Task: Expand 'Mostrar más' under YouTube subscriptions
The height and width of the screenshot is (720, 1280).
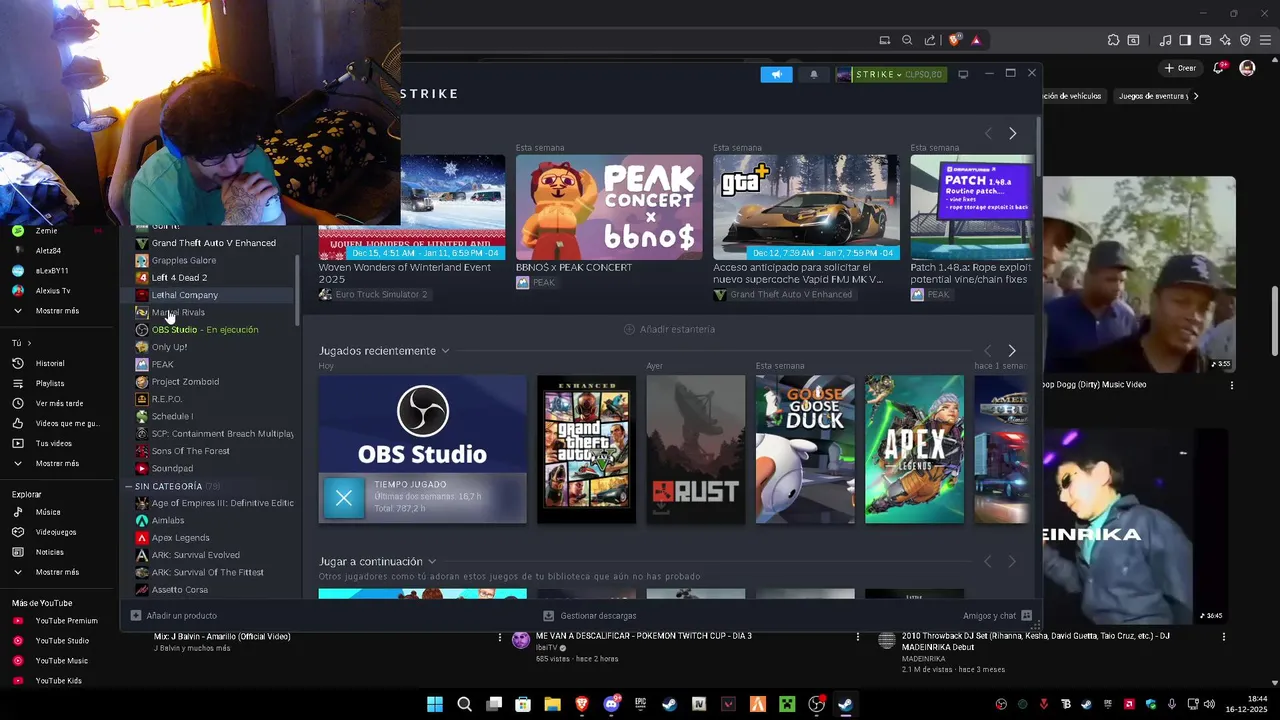Action: click(57, 311)
